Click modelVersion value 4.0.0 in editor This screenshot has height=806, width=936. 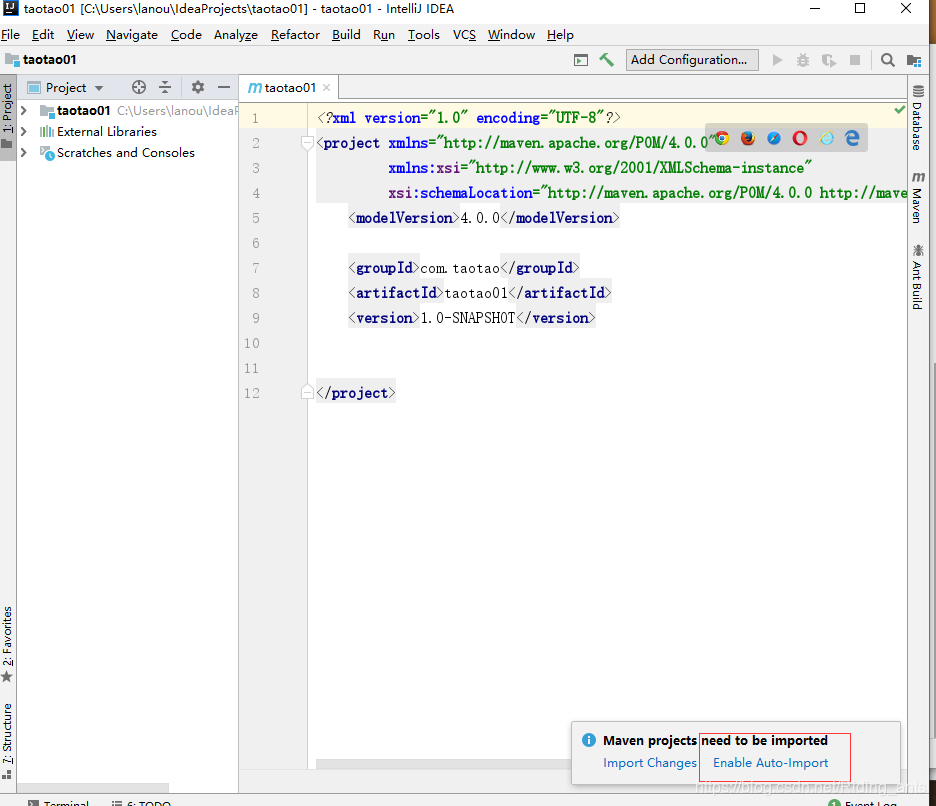point(480,218)
